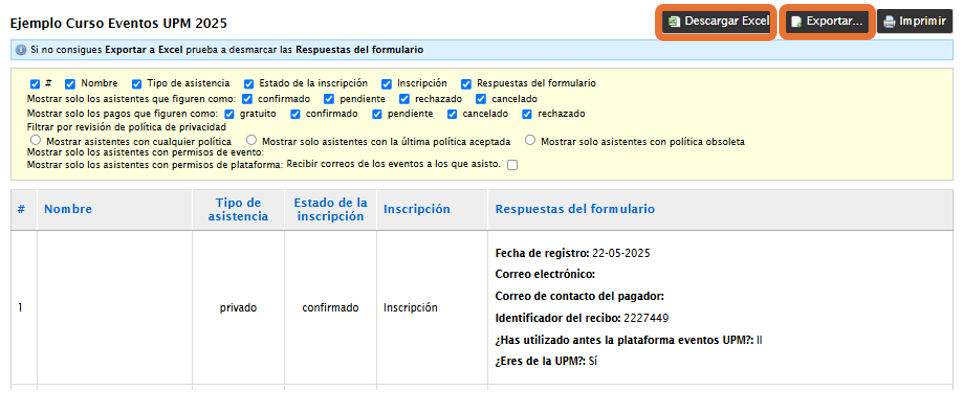Toggle pagos confirmado checkbox
Viewport: 965px width, 398px height.
pos(295,114)
